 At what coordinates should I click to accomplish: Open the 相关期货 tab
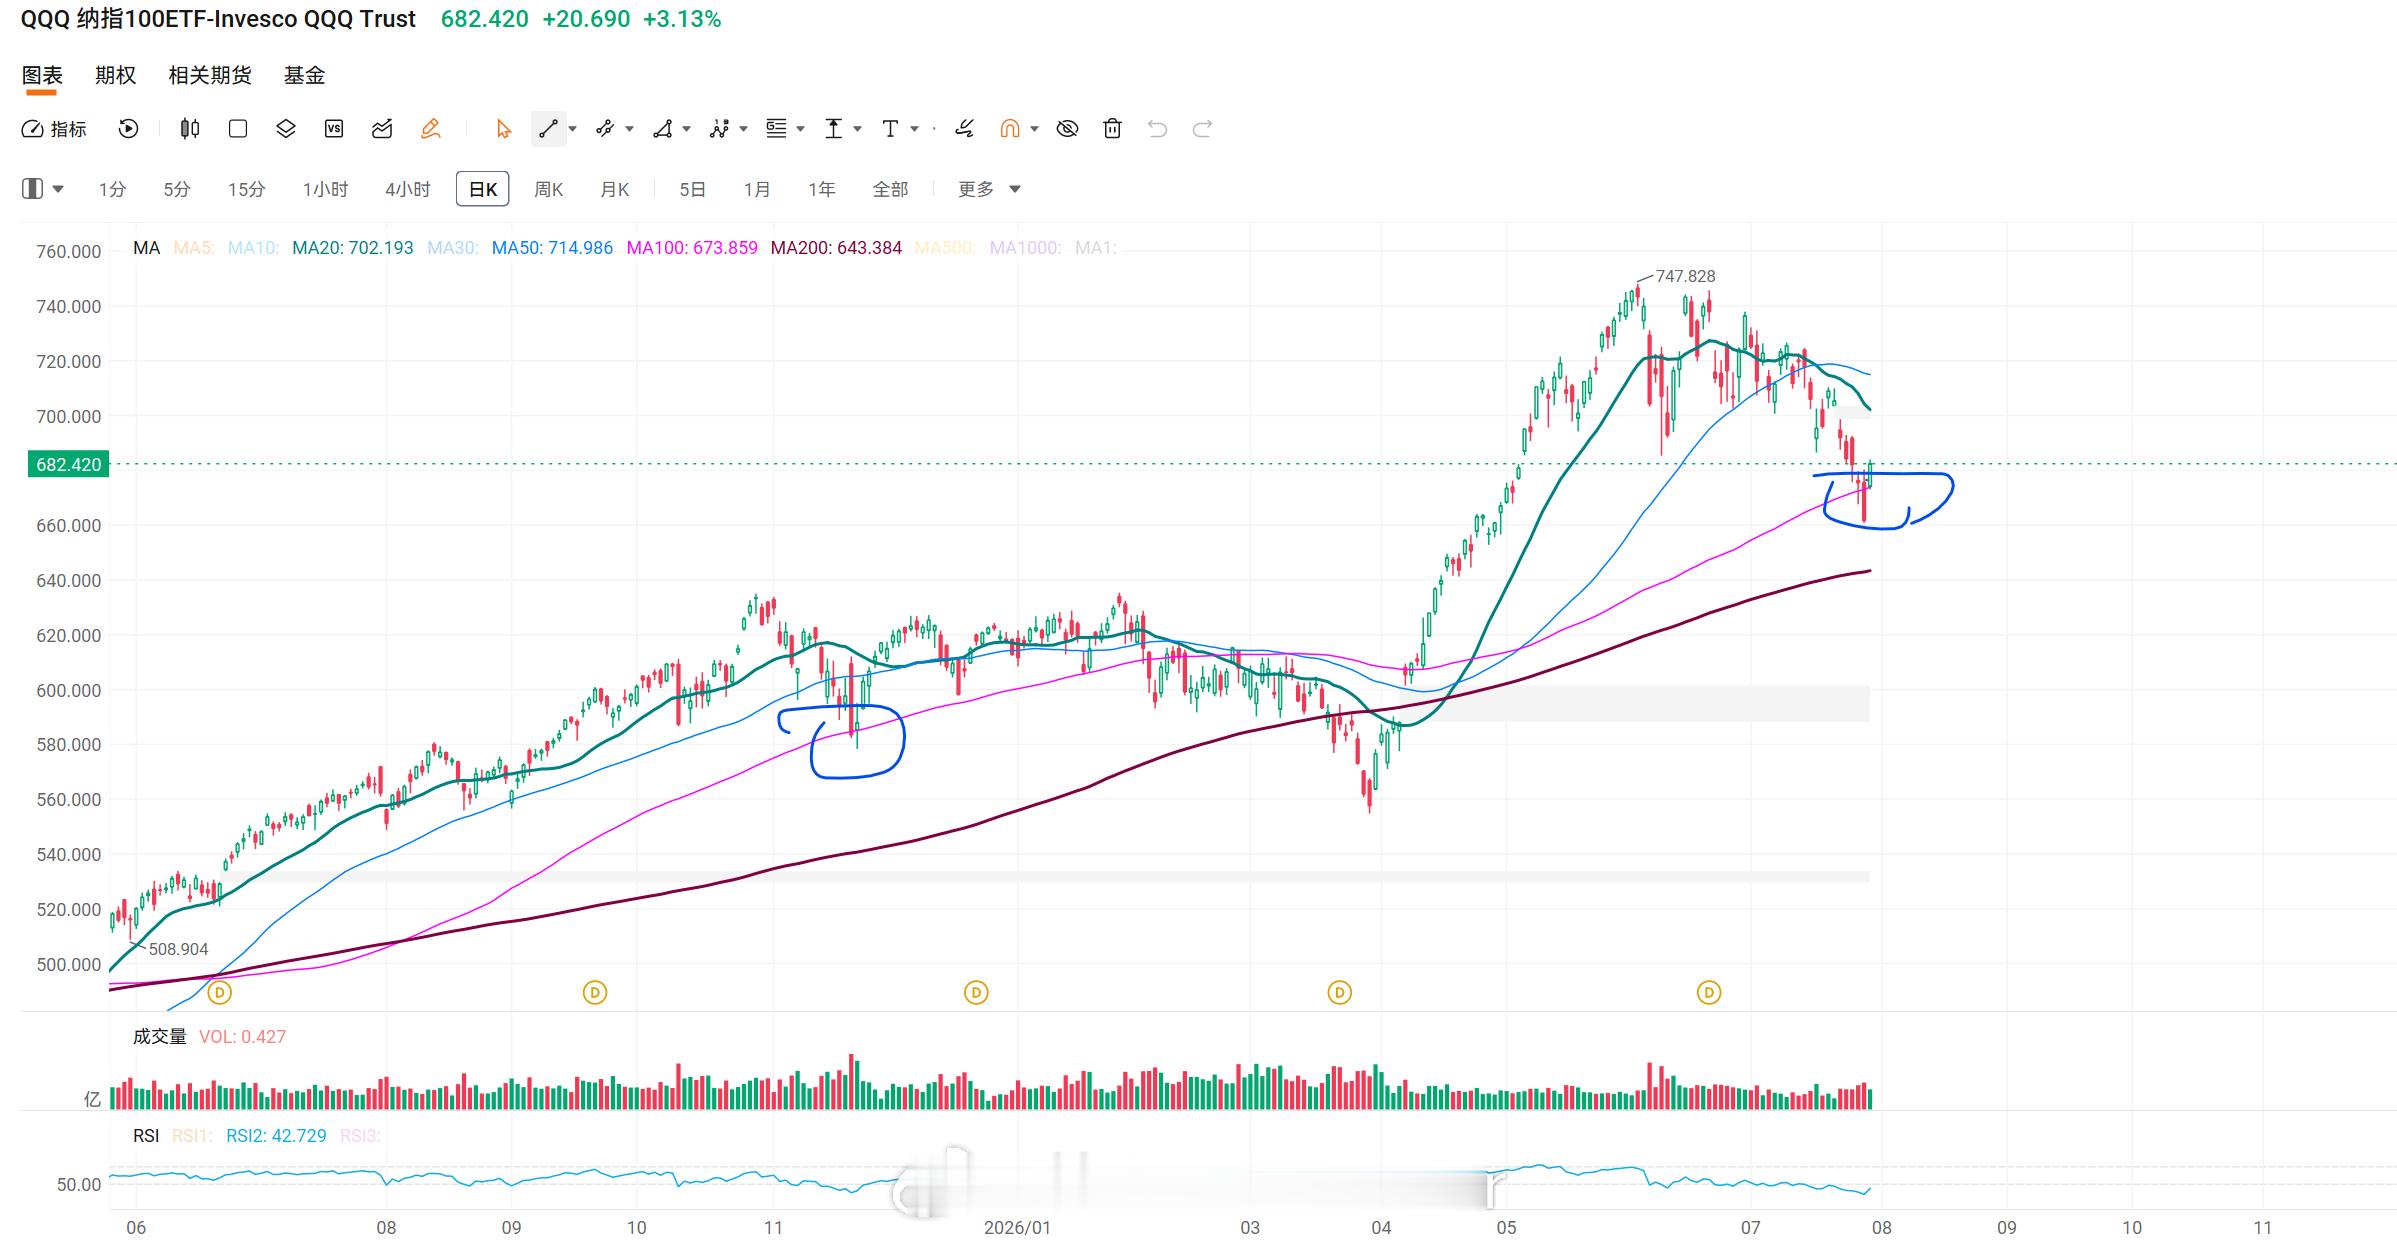210,75
